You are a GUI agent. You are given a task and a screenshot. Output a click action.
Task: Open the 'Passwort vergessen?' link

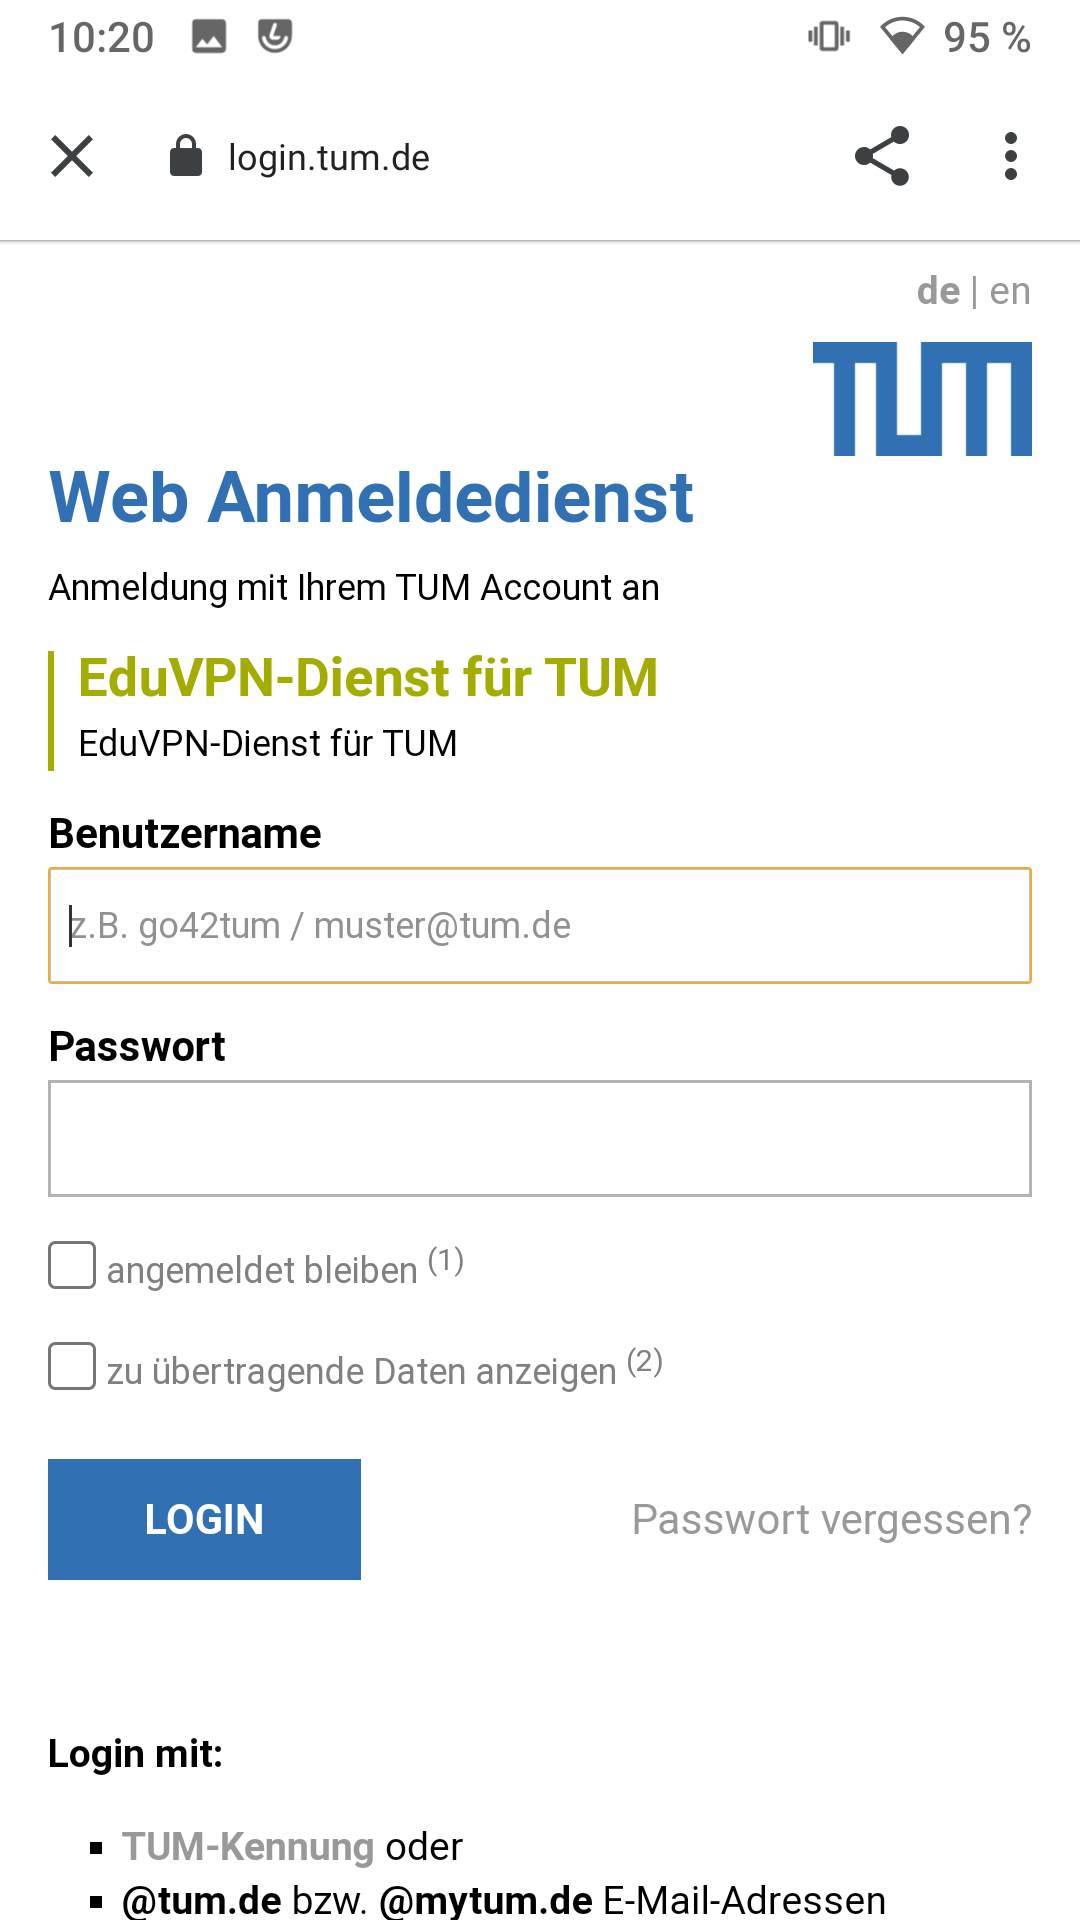coord(831,1520)
